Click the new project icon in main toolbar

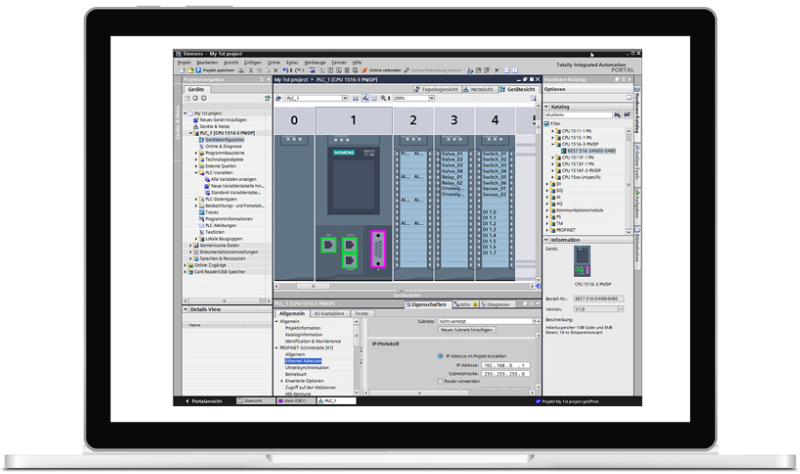tap(183, 70)
